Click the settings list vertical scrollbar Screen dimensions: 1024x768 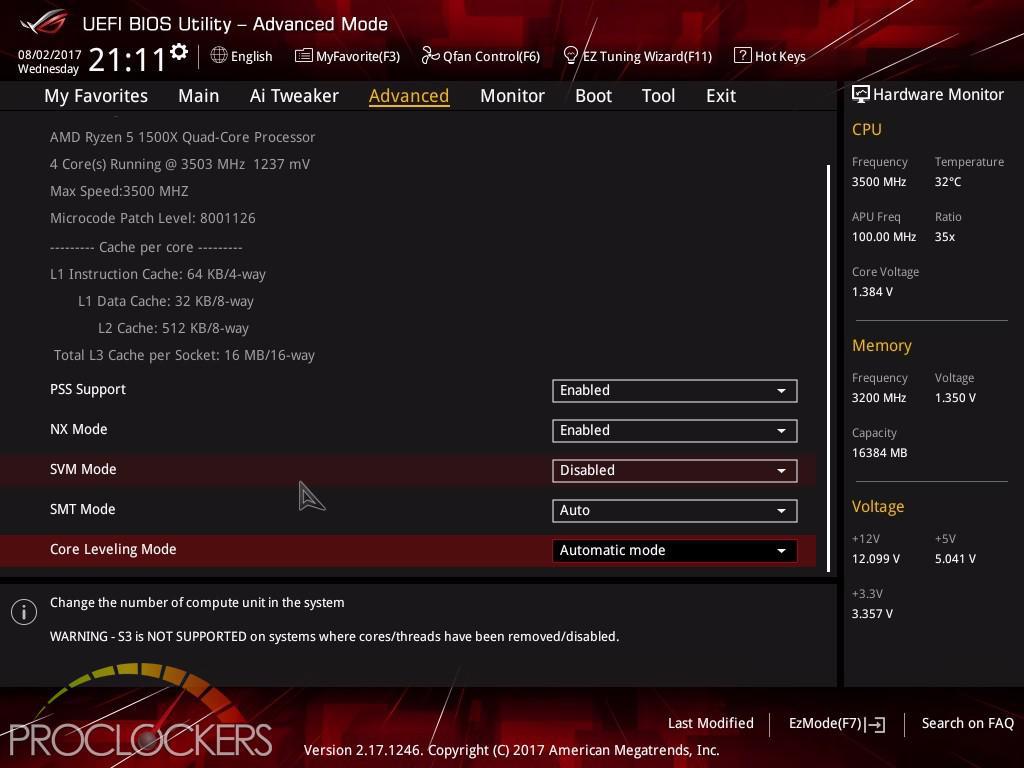(829, 368)
